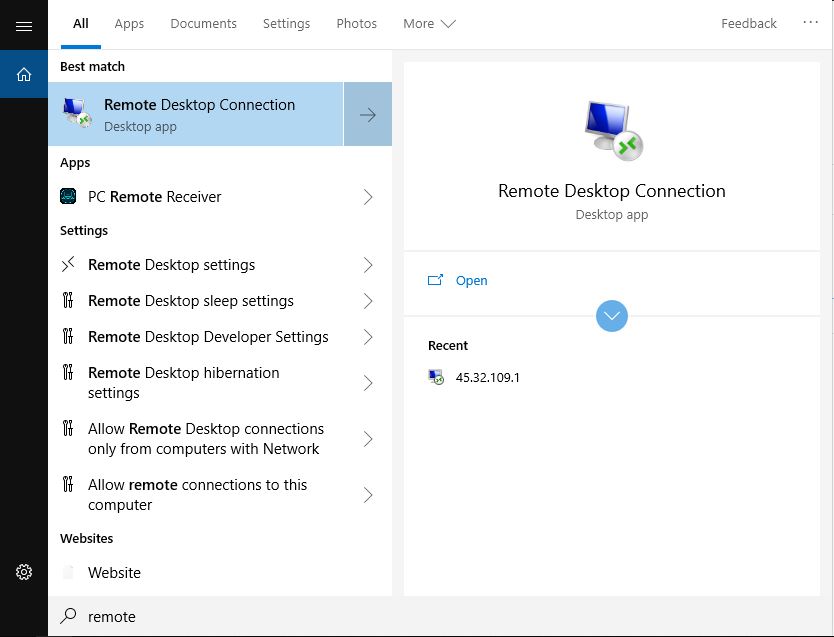The height and width of the screenshot is (637, 834).
Task: Expand the Remote Desktop hibernation settings chevron
Action: (x=368, y=383)
